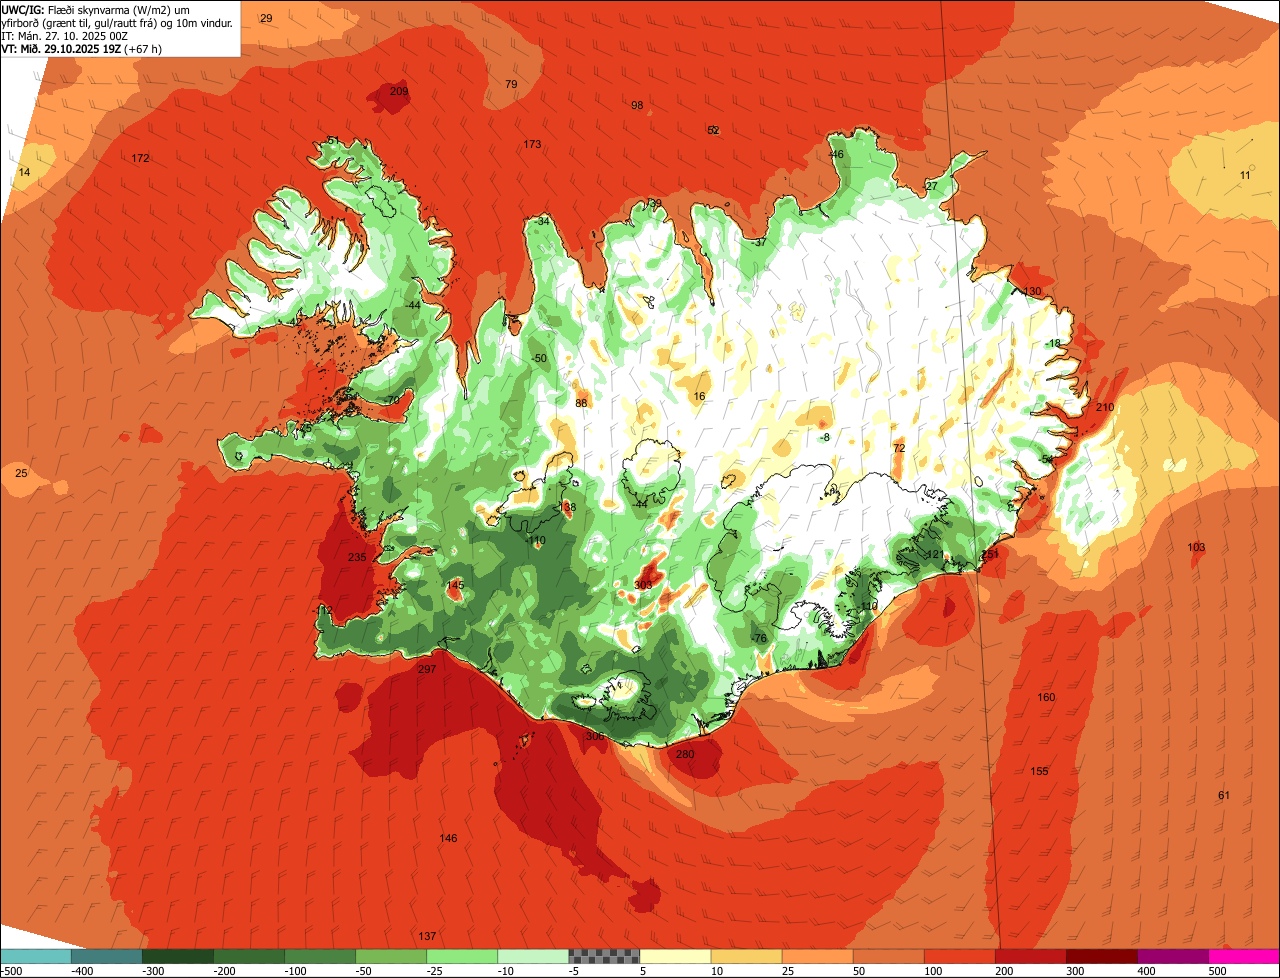1280x978 pixels.
Task: Click the map value 145
Action: point(455,585)
